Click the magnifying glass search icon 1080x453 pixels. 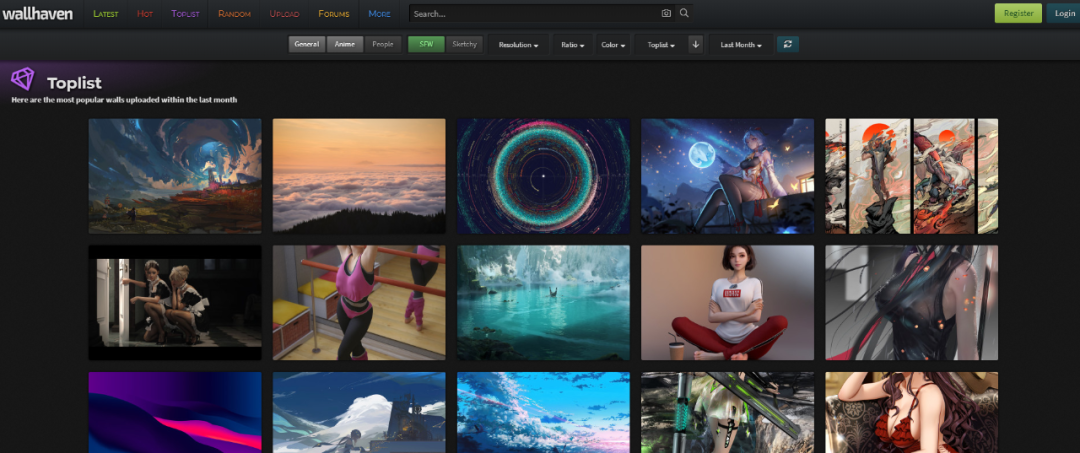(684, 13)
